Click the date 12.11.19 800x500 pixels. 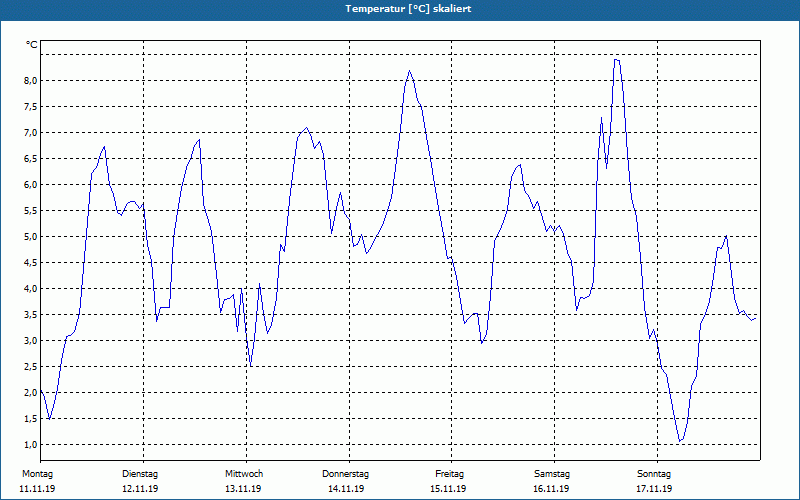(x=140, y=489)
